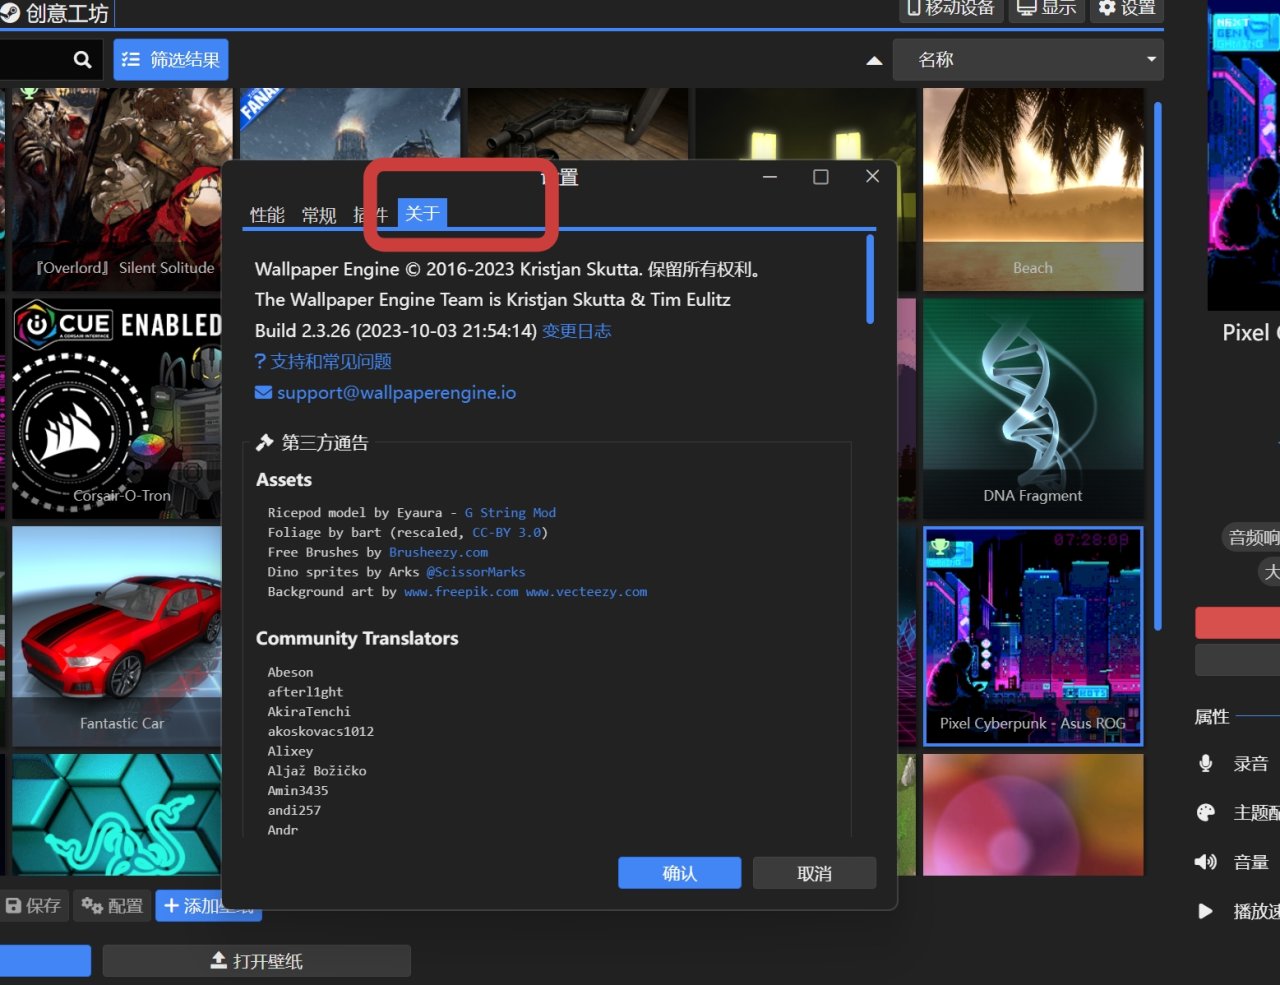Click the microphone 录音 icon
The image size is (1280, 985).
(x=1206, y=764)
